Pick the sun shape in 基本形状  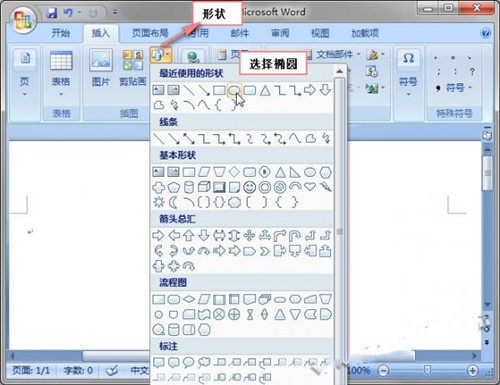click(x=159, y=202)
